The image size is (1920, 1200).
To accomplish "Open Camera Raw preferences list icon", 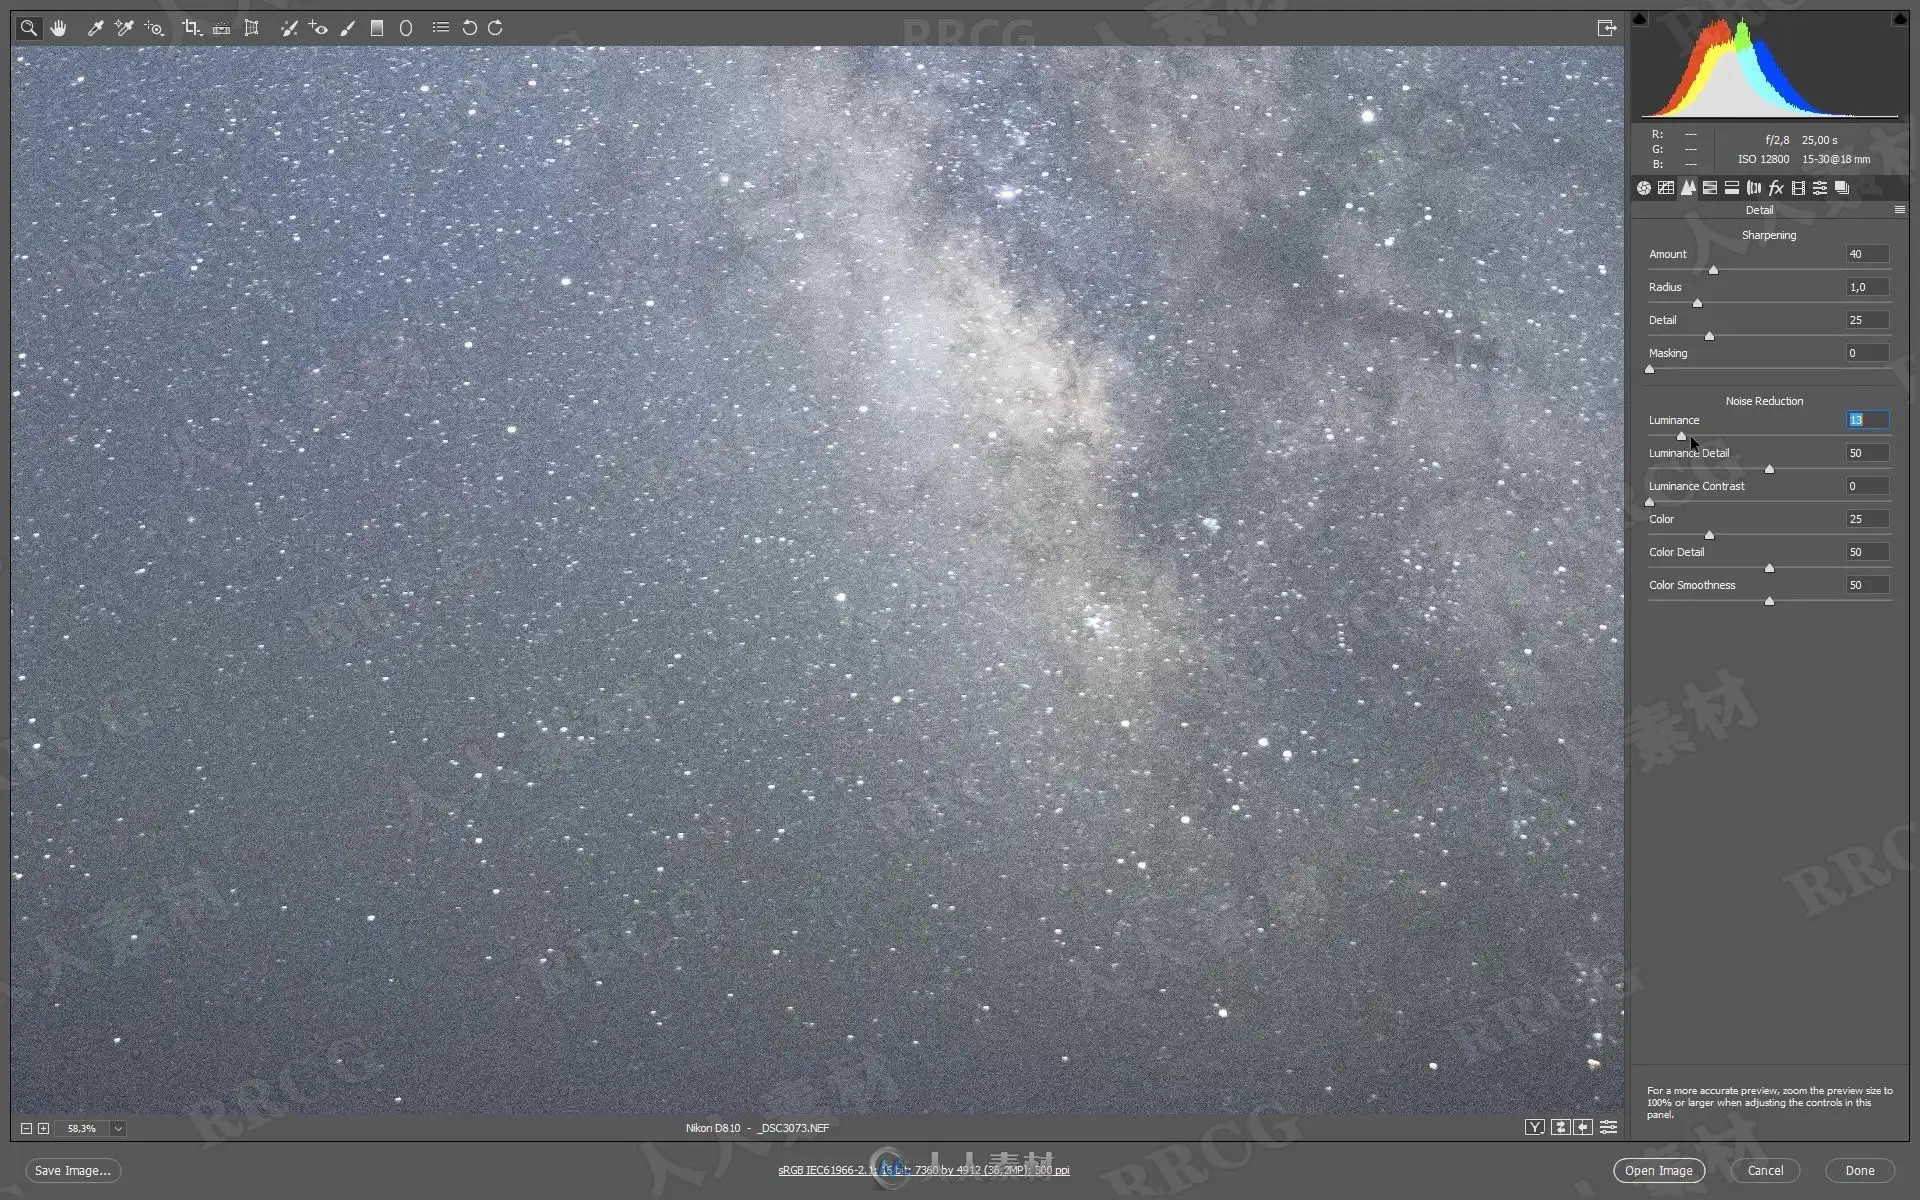I will click(x=440, y=28).
